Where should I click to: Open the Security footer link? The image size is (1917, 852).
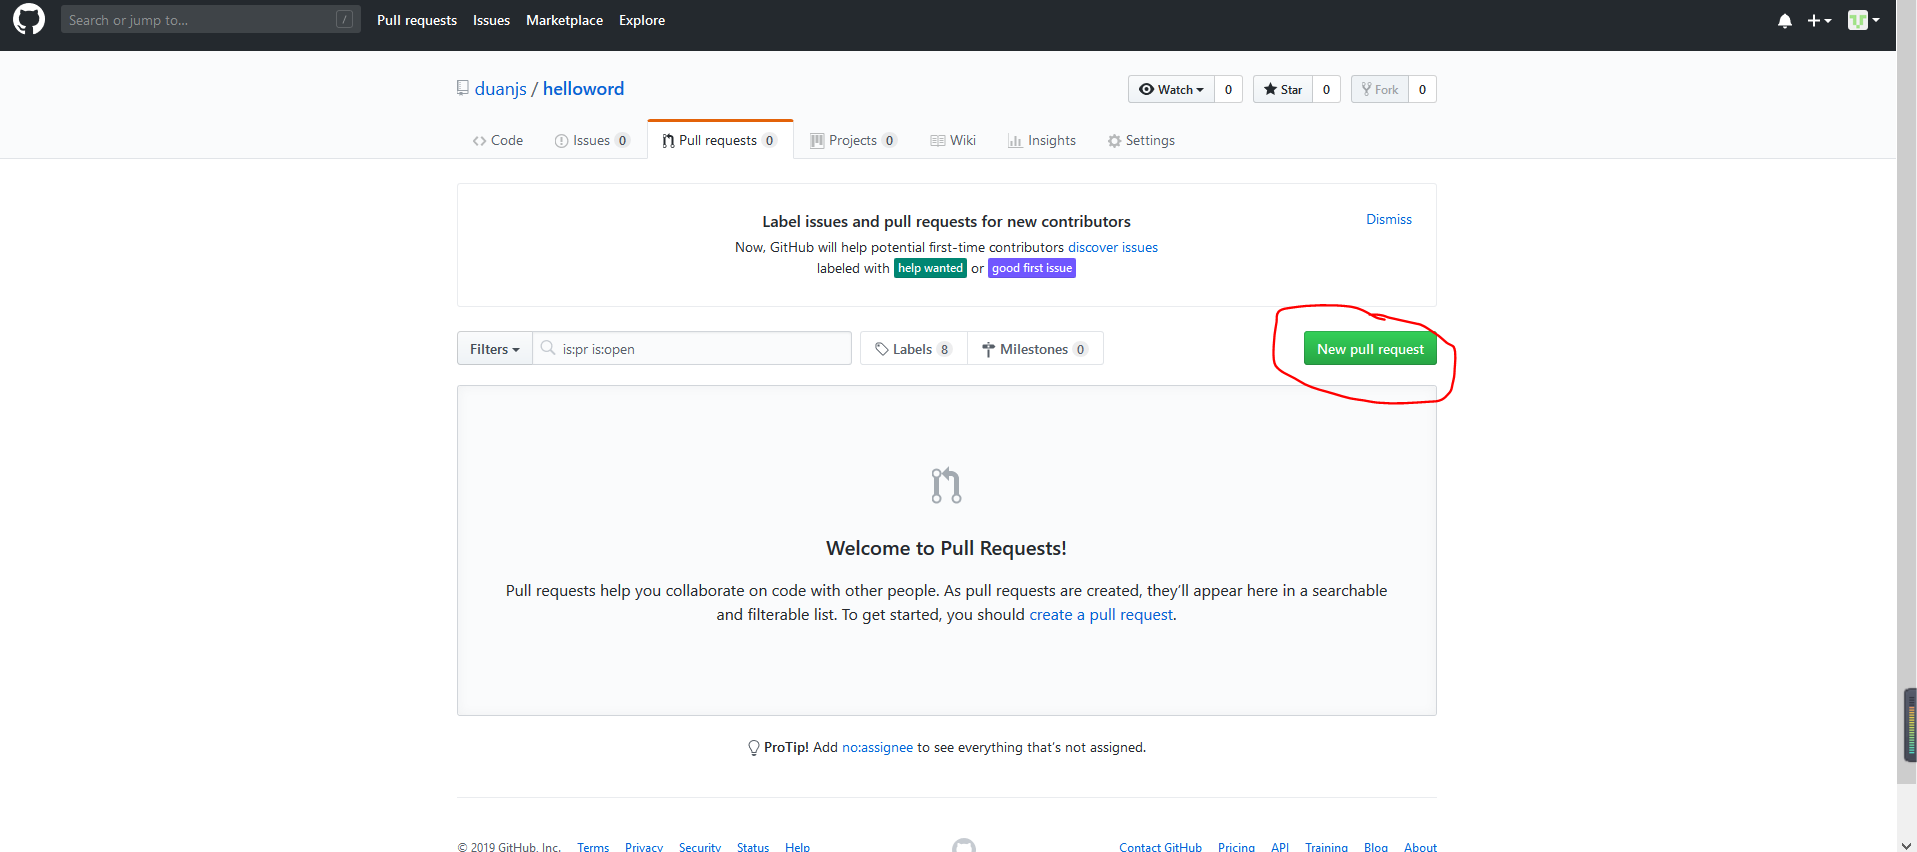700,847
